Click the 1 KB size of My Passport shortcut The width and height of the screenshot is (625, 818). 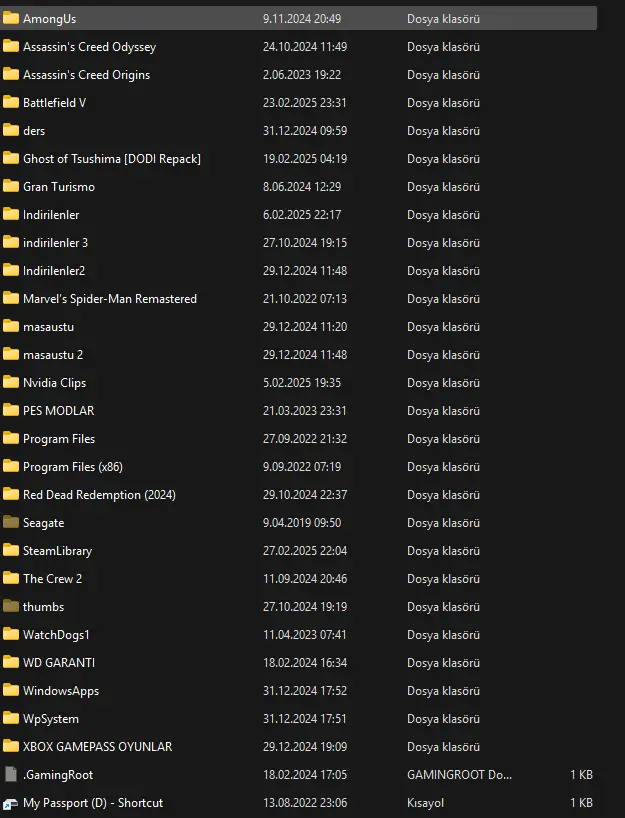point(581,803)
